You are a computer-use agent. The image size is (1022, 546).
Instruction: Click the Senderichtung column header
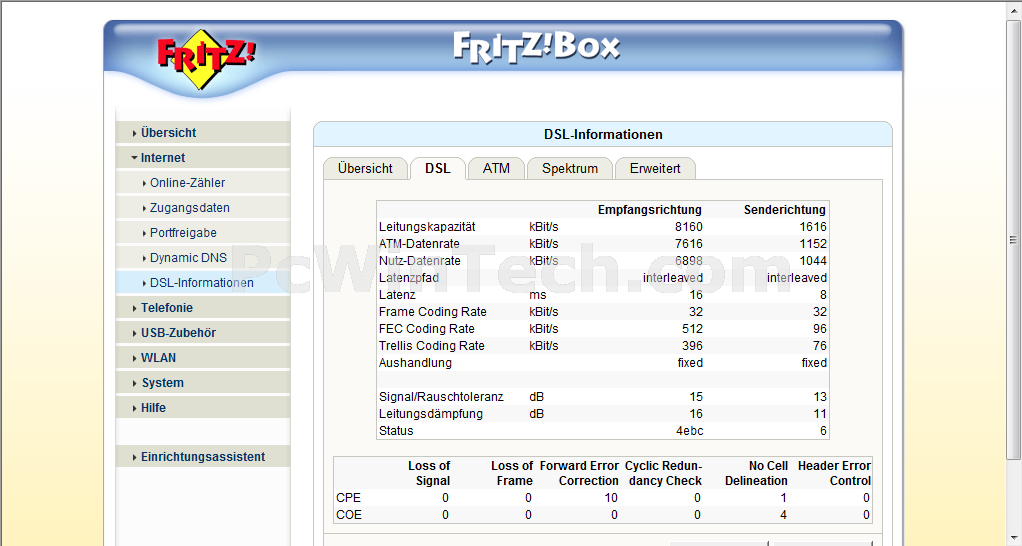coord(785,210)
